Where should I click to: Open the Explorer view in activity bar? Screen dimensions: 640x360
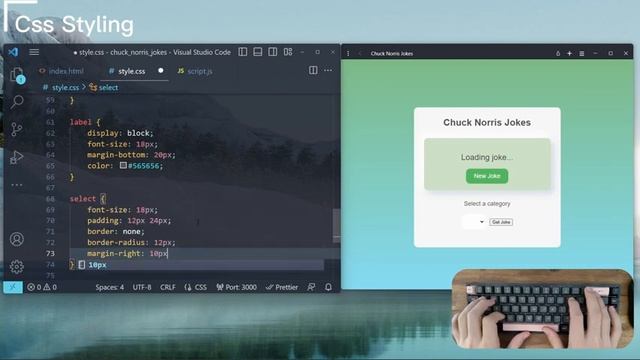tap(17, 75)
